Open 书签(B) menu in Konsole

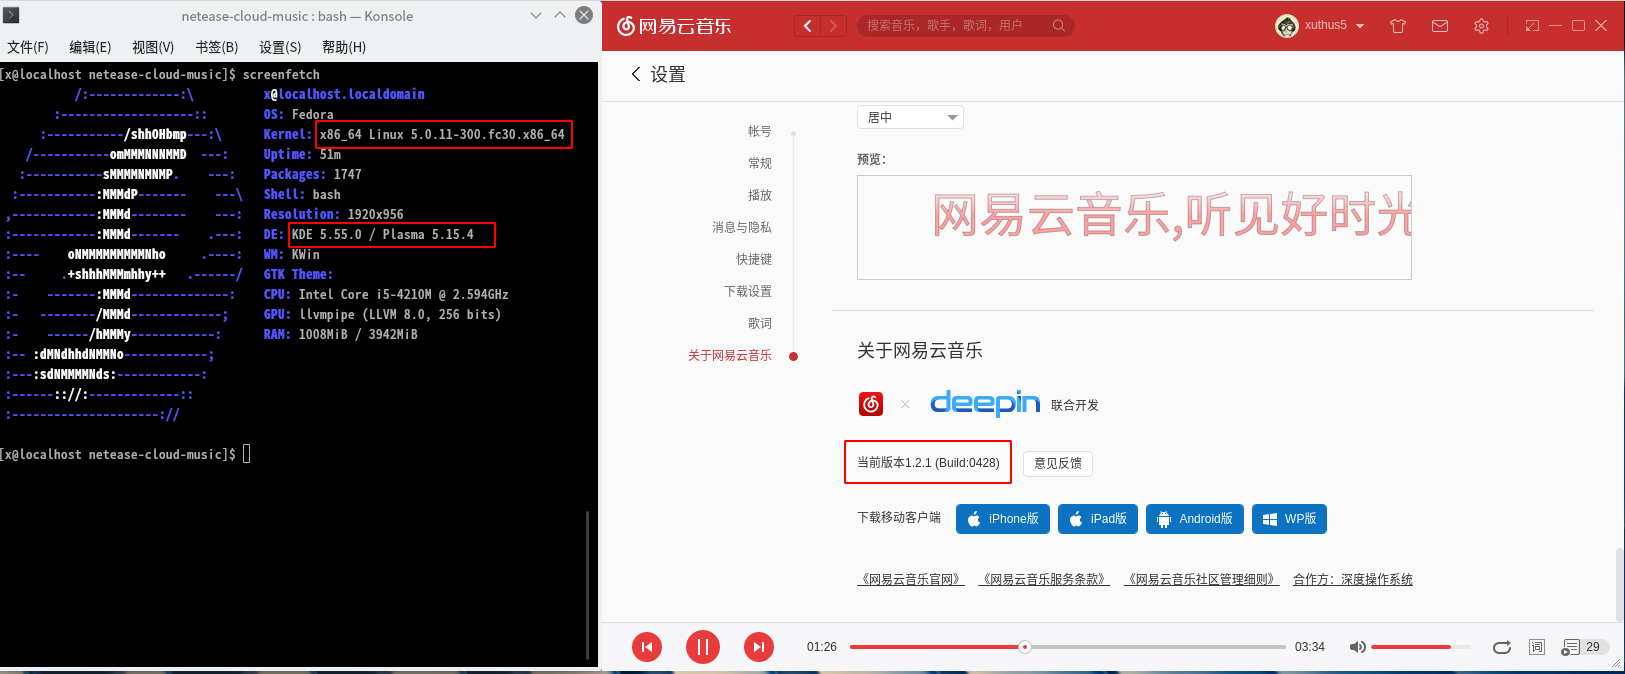(217, 47)
